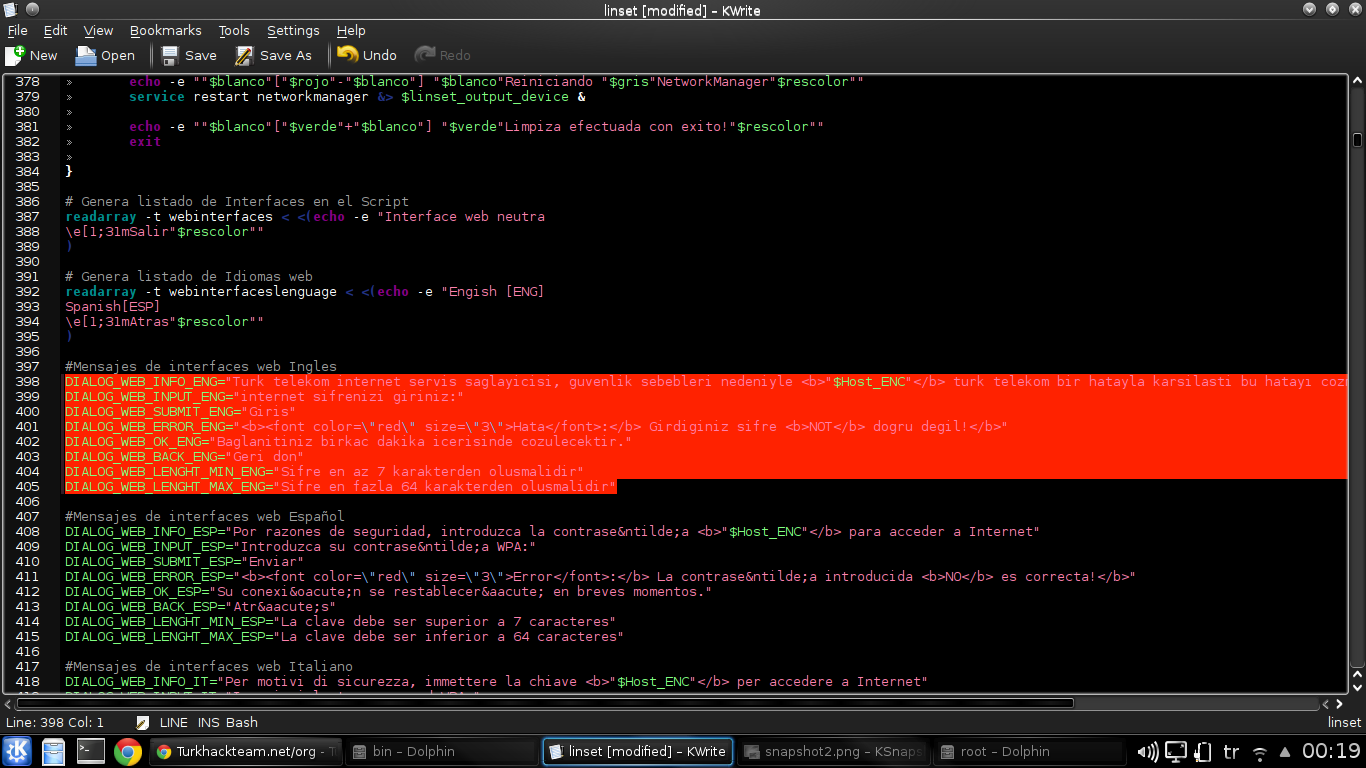1366x768 pixels.
Task: Switch to the snapshot2.png KSnapshot task
Action: click(x=832, y=751)
